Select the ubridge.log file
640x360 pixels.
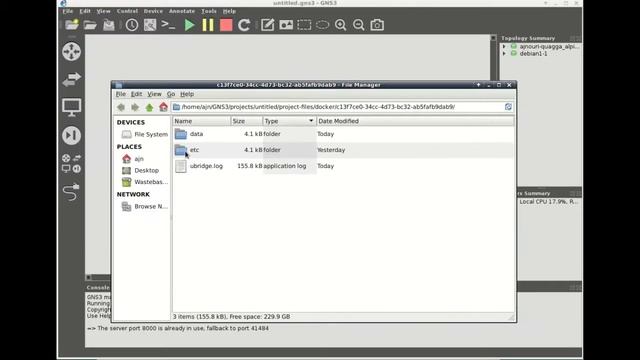point(206,166)
